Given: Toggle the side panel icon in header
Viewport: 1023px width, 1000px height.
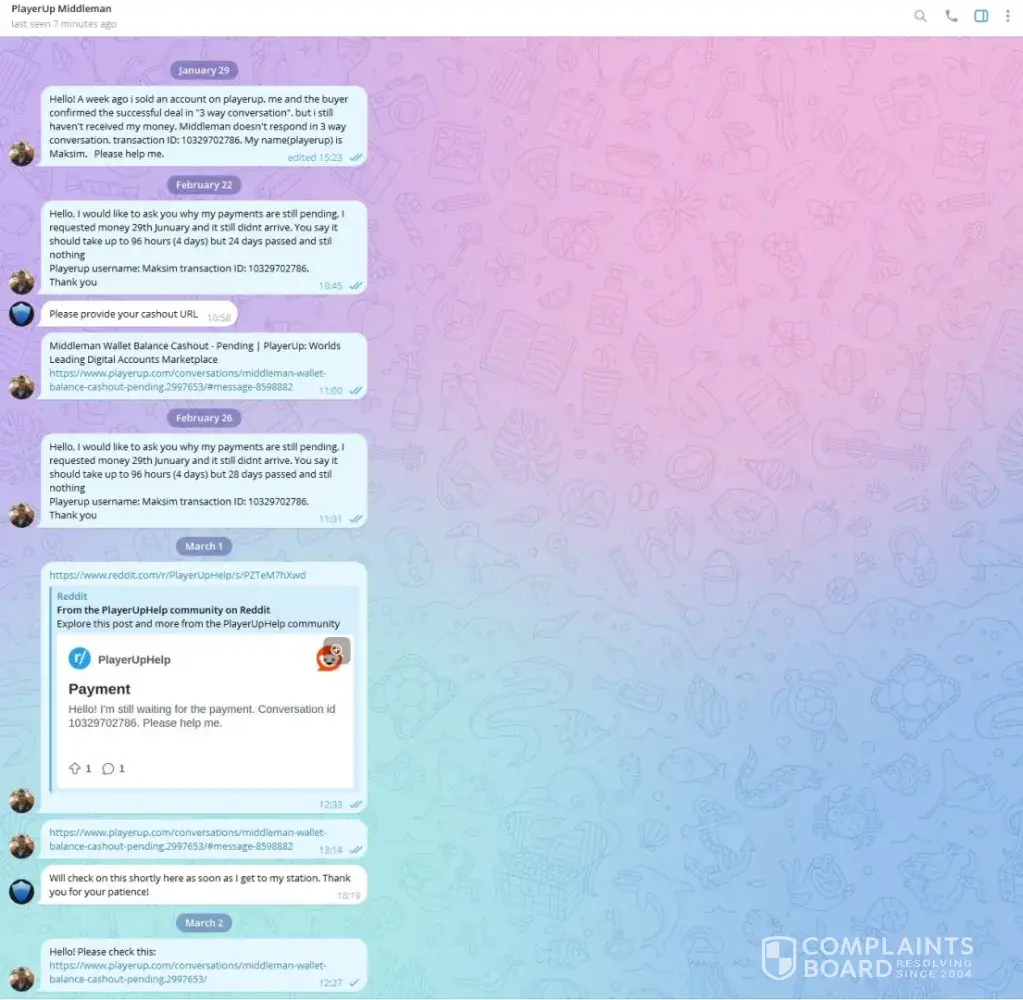Looking at the screenshot, I should point(981,16).
